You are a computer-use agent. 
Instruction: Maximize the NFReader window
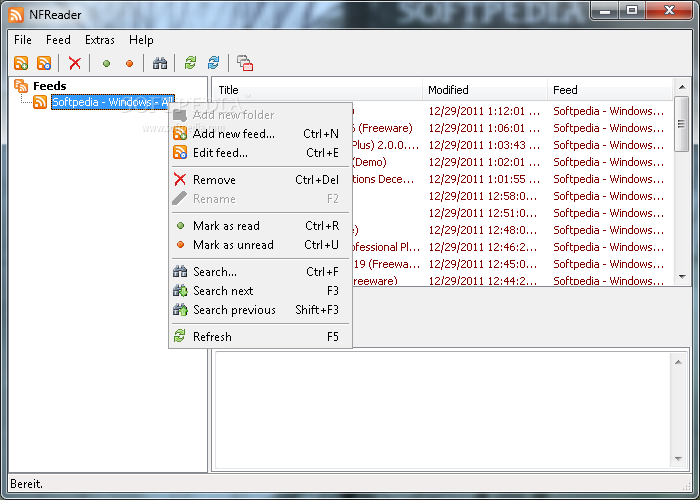click(x=632, y=10)
